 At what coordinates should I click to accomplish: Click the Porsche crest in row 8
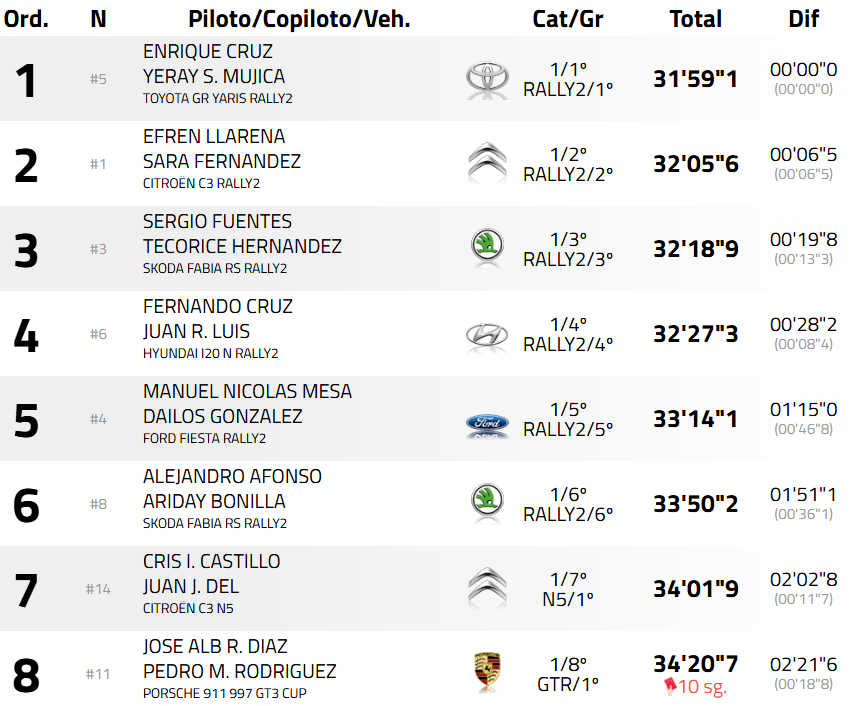(x=487, y=672)
